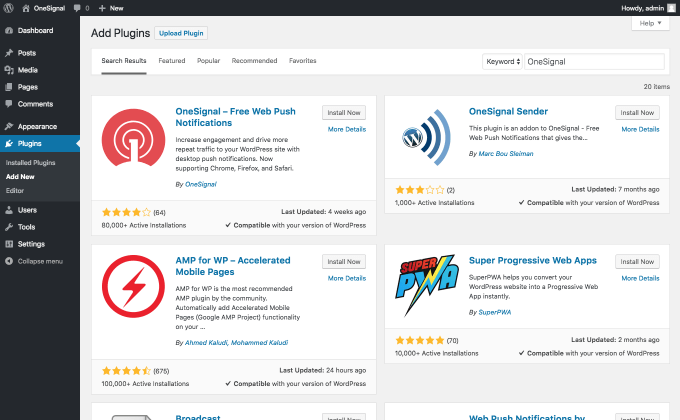Image resolution: width=680 pixels, height=420 pixels.
Task: Click the AMP for WP lightning logo
Action: 134,286
